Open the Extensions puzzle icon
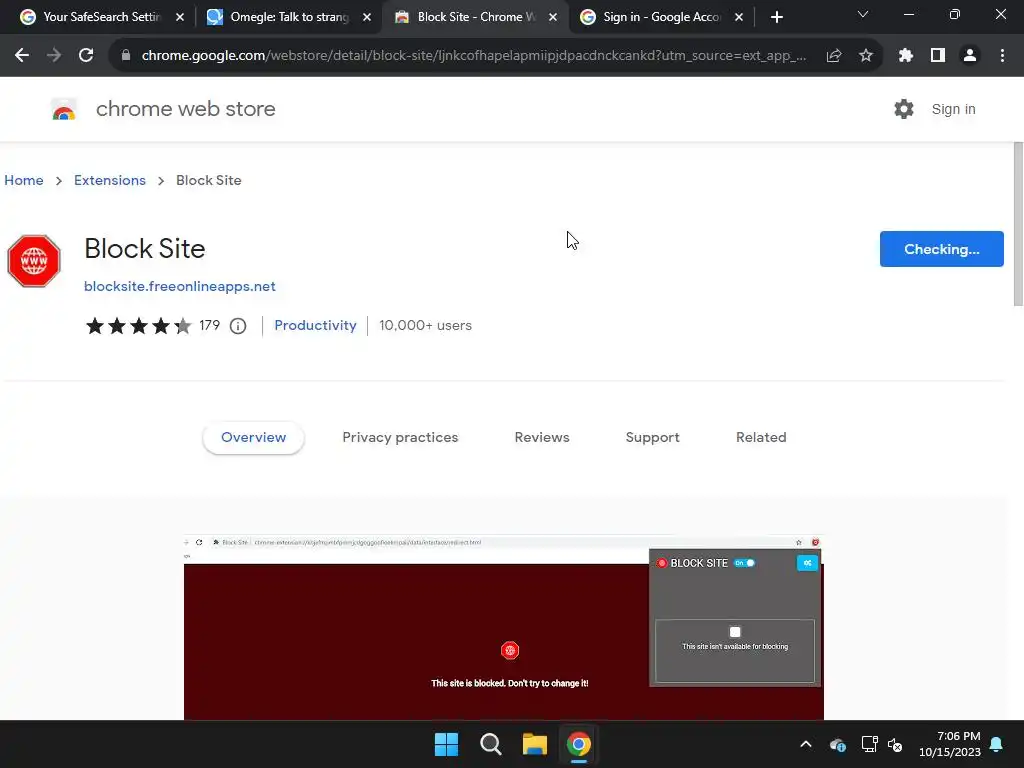 [x=905, y=56]
